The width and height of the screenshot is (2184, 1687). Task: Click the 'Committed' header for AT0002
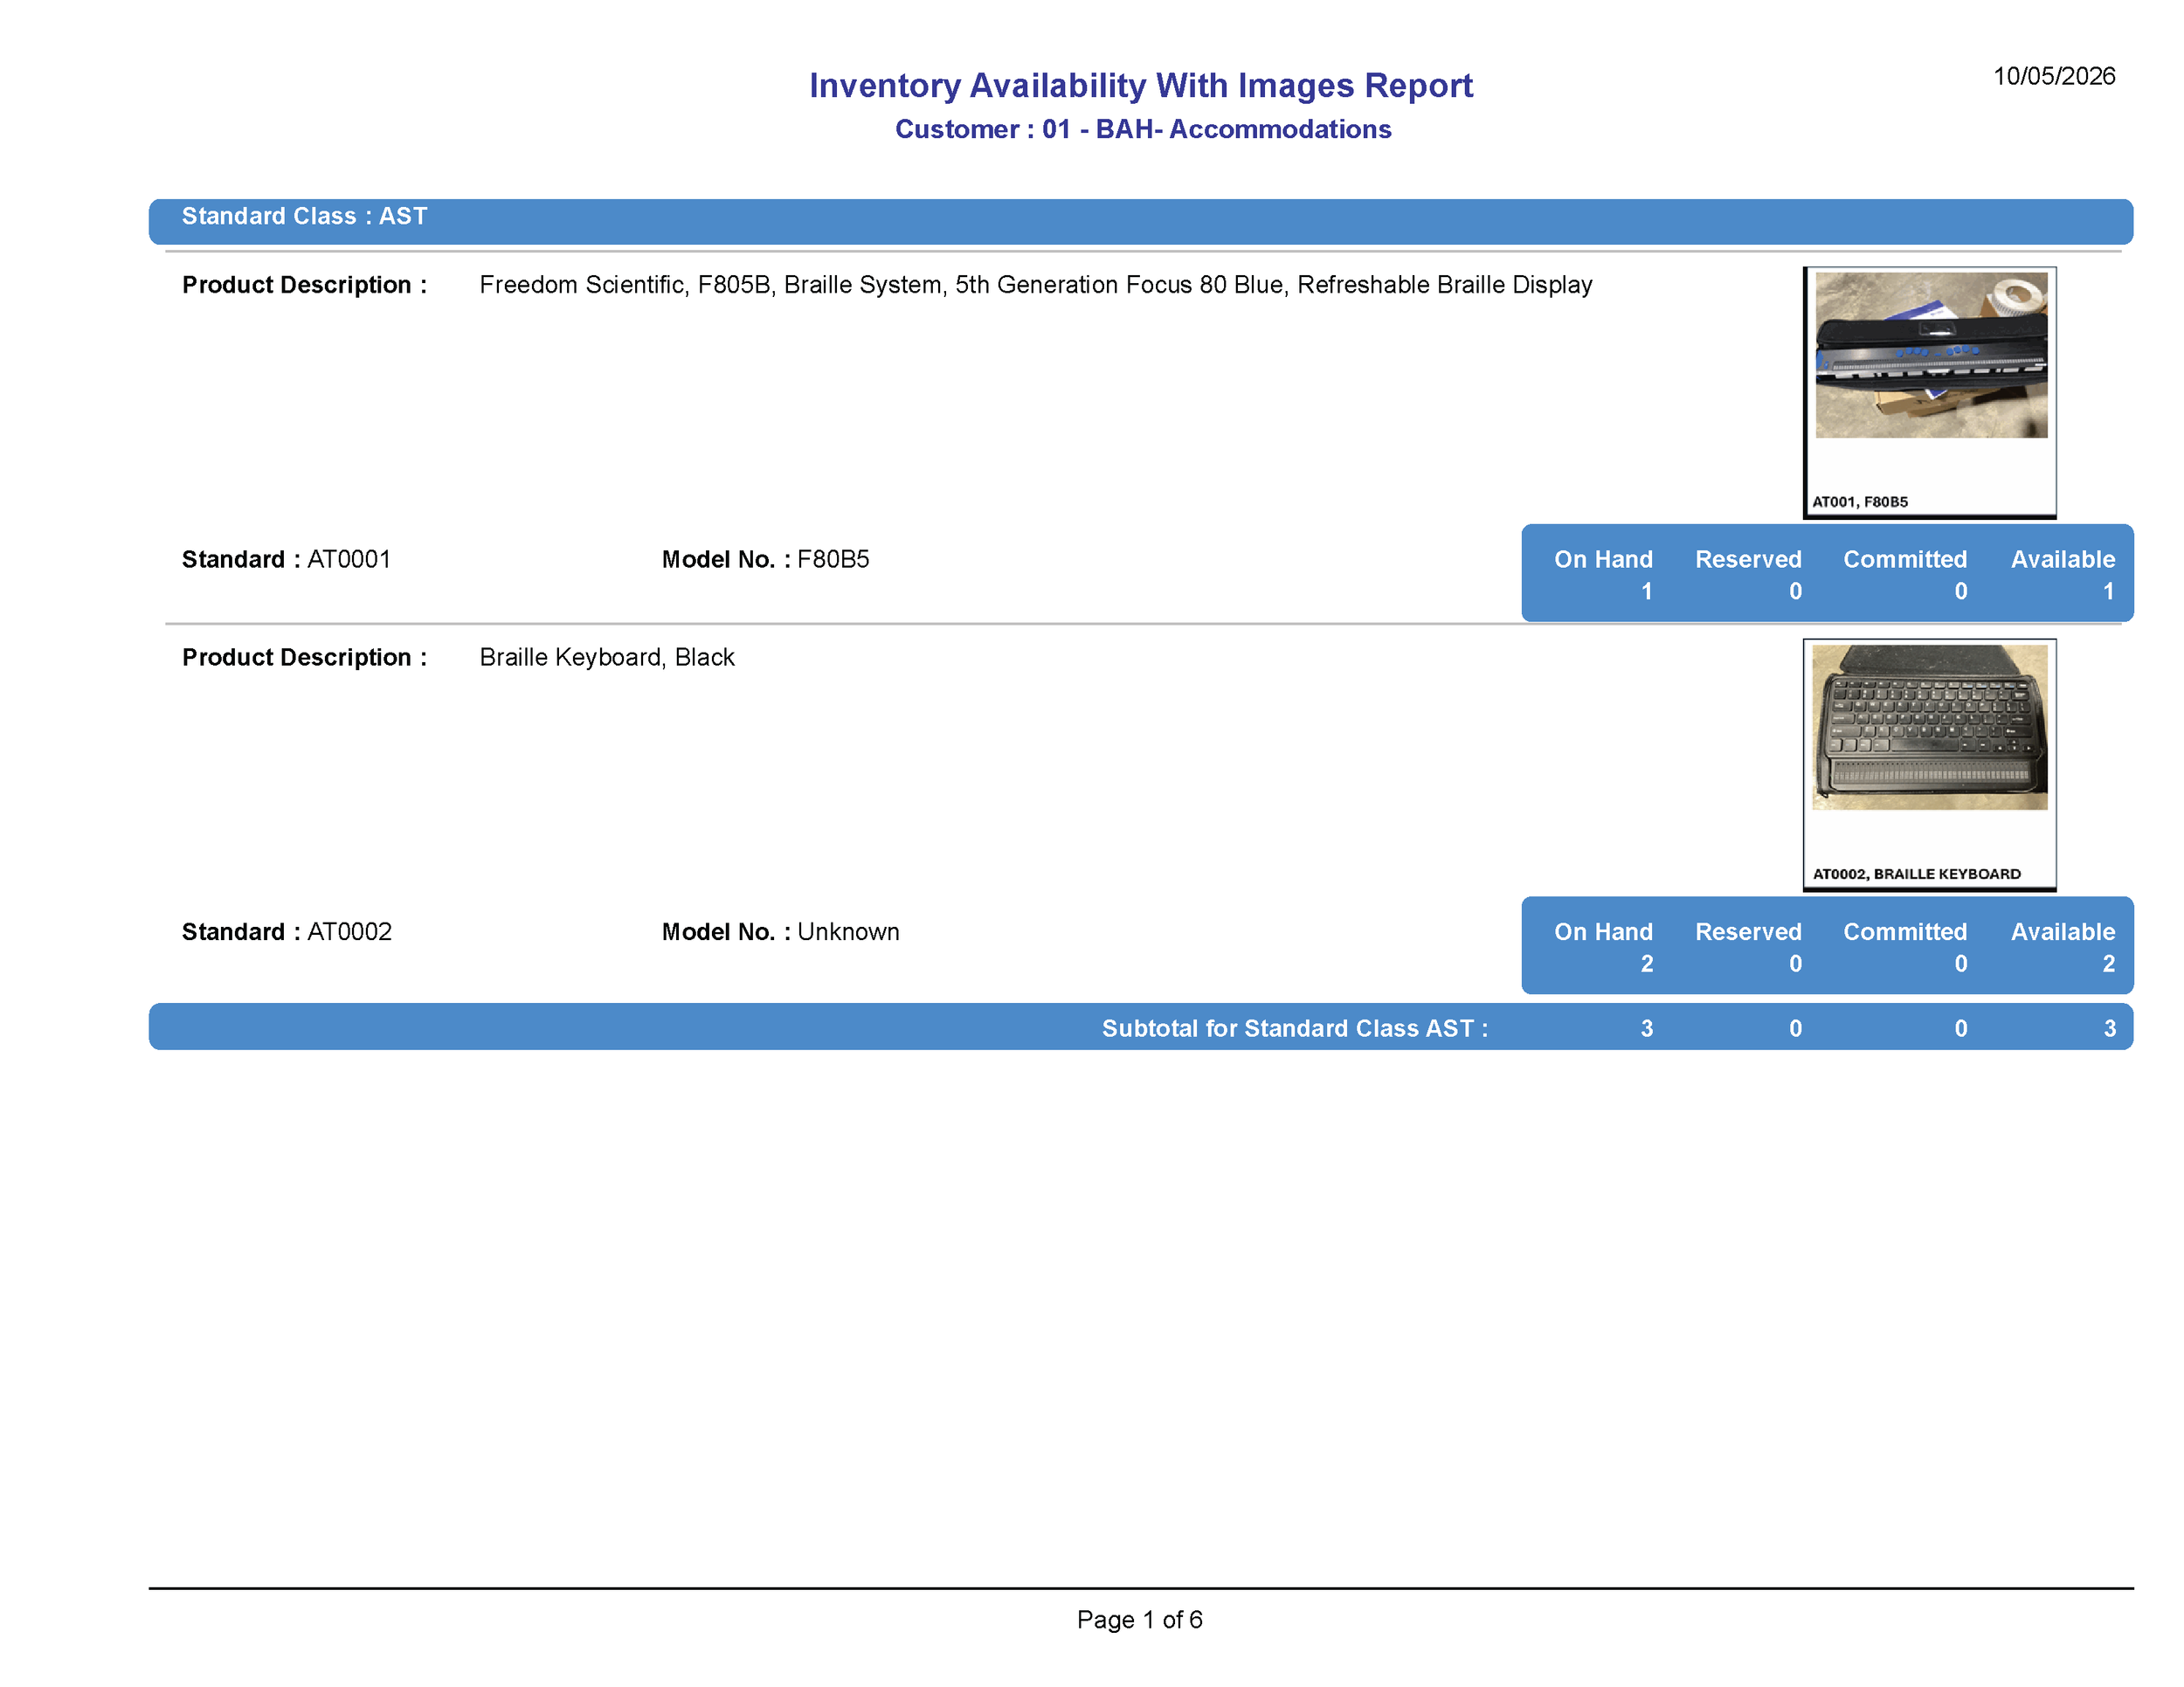coord(1905,931)
